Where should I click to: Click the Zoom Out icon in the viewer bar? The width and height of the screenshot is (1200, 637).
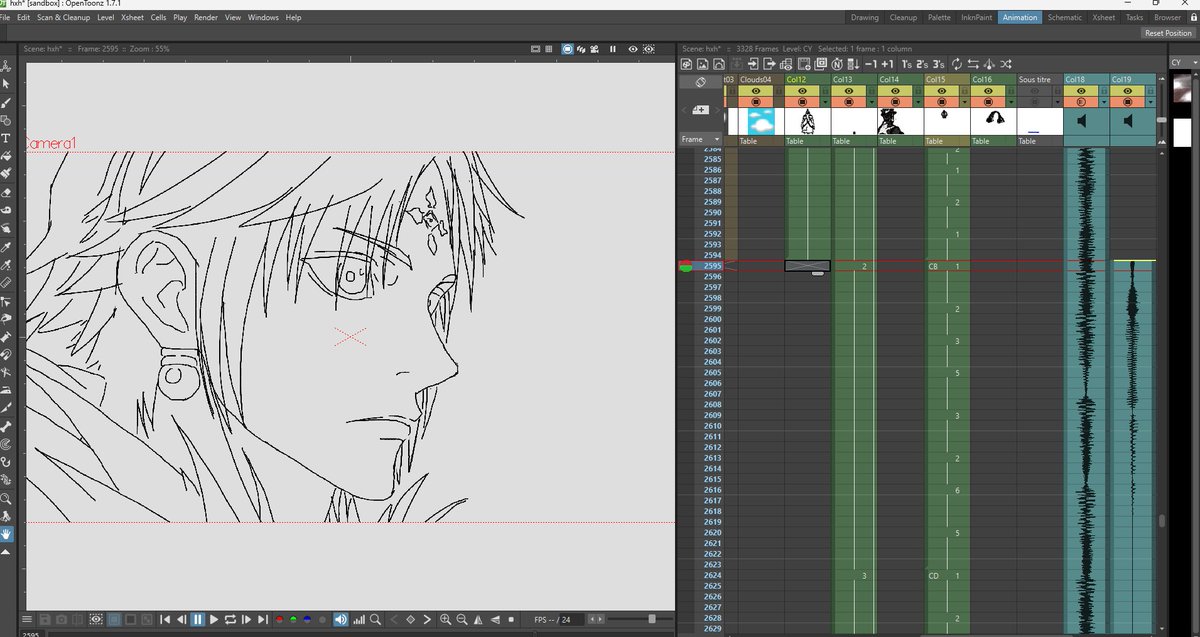point(463,620)
